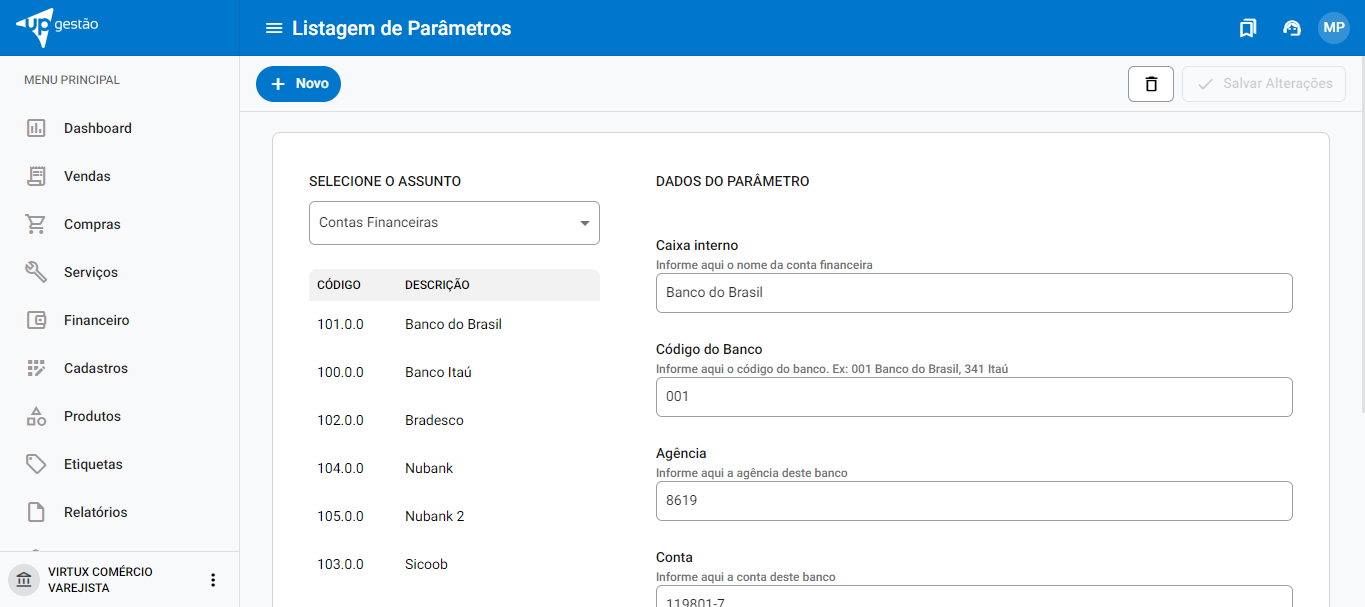
Task: Open Dashboard from main menu
Action: [97, 128]
